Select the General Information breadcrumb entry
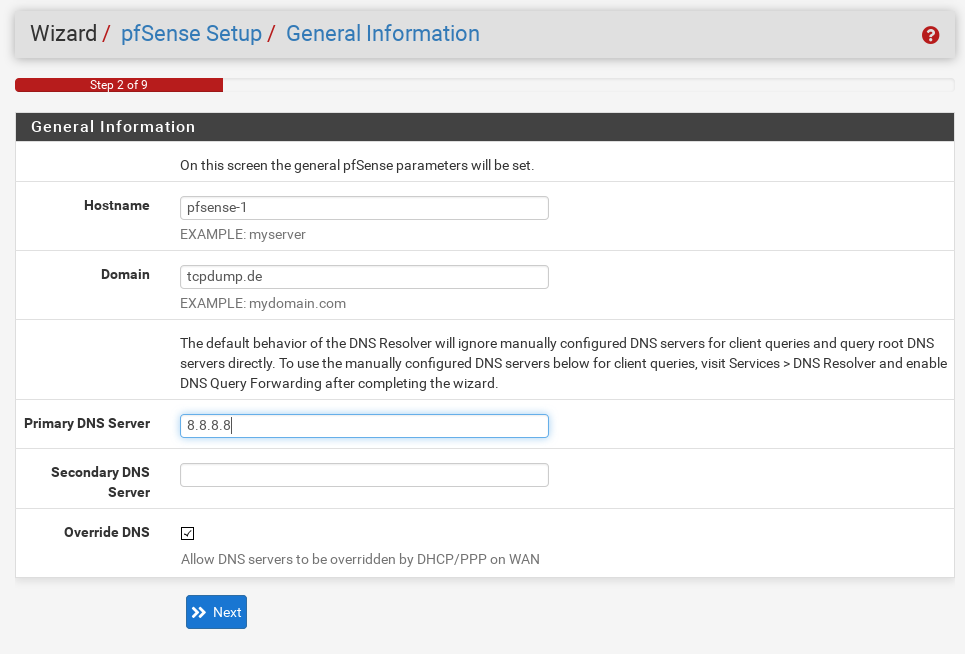 point(383,33)
